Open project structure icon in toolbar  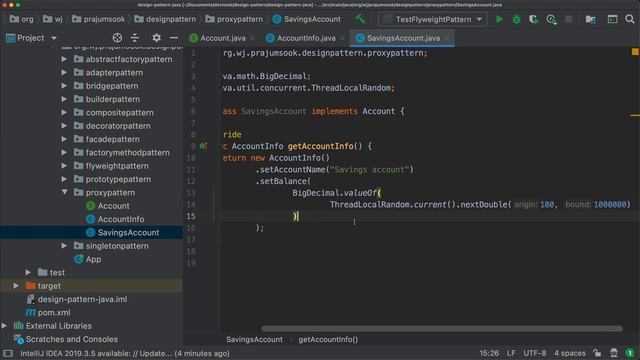tap(591, 19)
